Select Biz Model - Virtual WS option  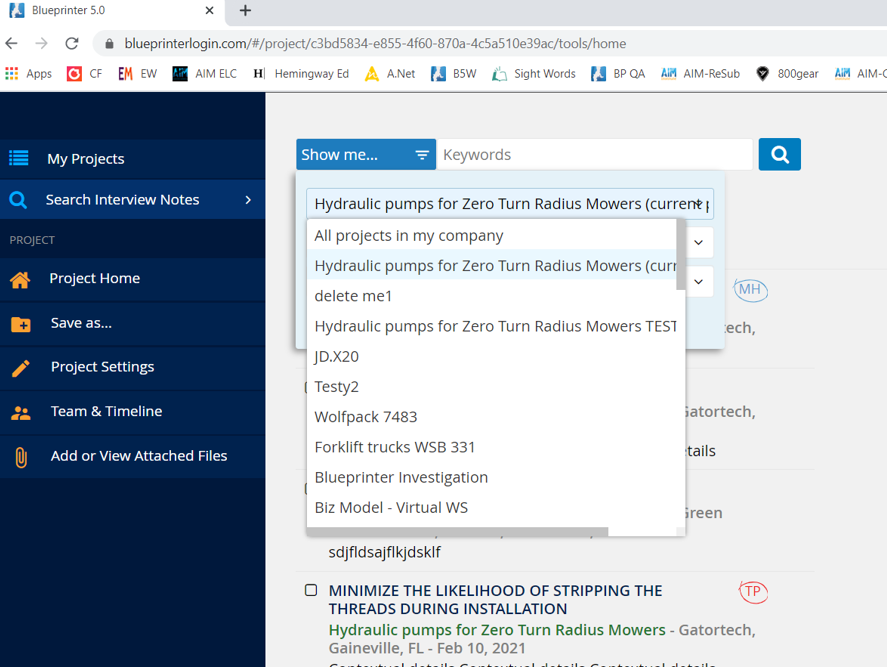coord(492,507)
